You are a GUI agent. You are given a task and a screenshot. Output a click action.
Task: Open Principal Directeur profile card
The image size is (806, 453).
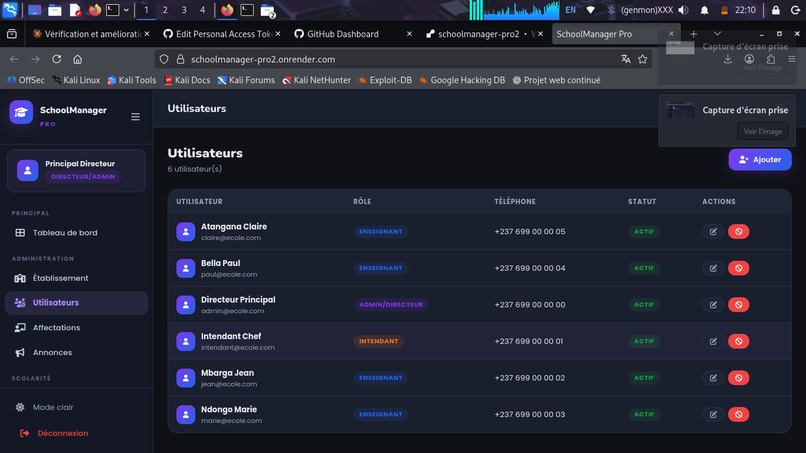point(76,170)
